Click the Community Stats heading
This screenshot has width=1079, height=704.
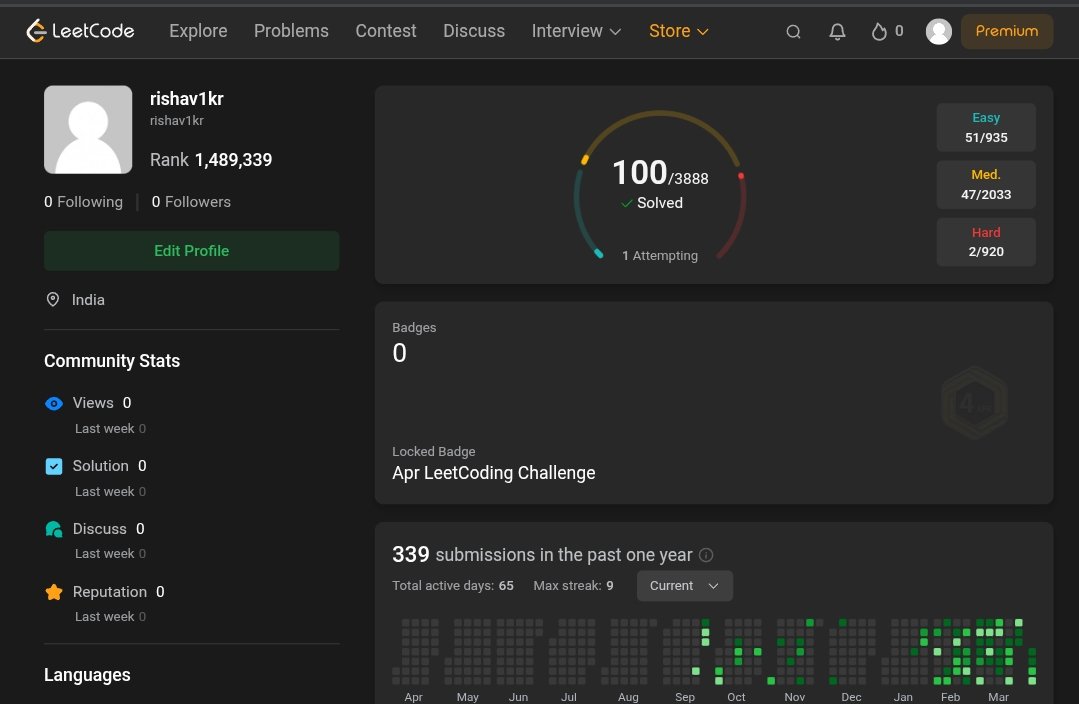click(111, 361)
